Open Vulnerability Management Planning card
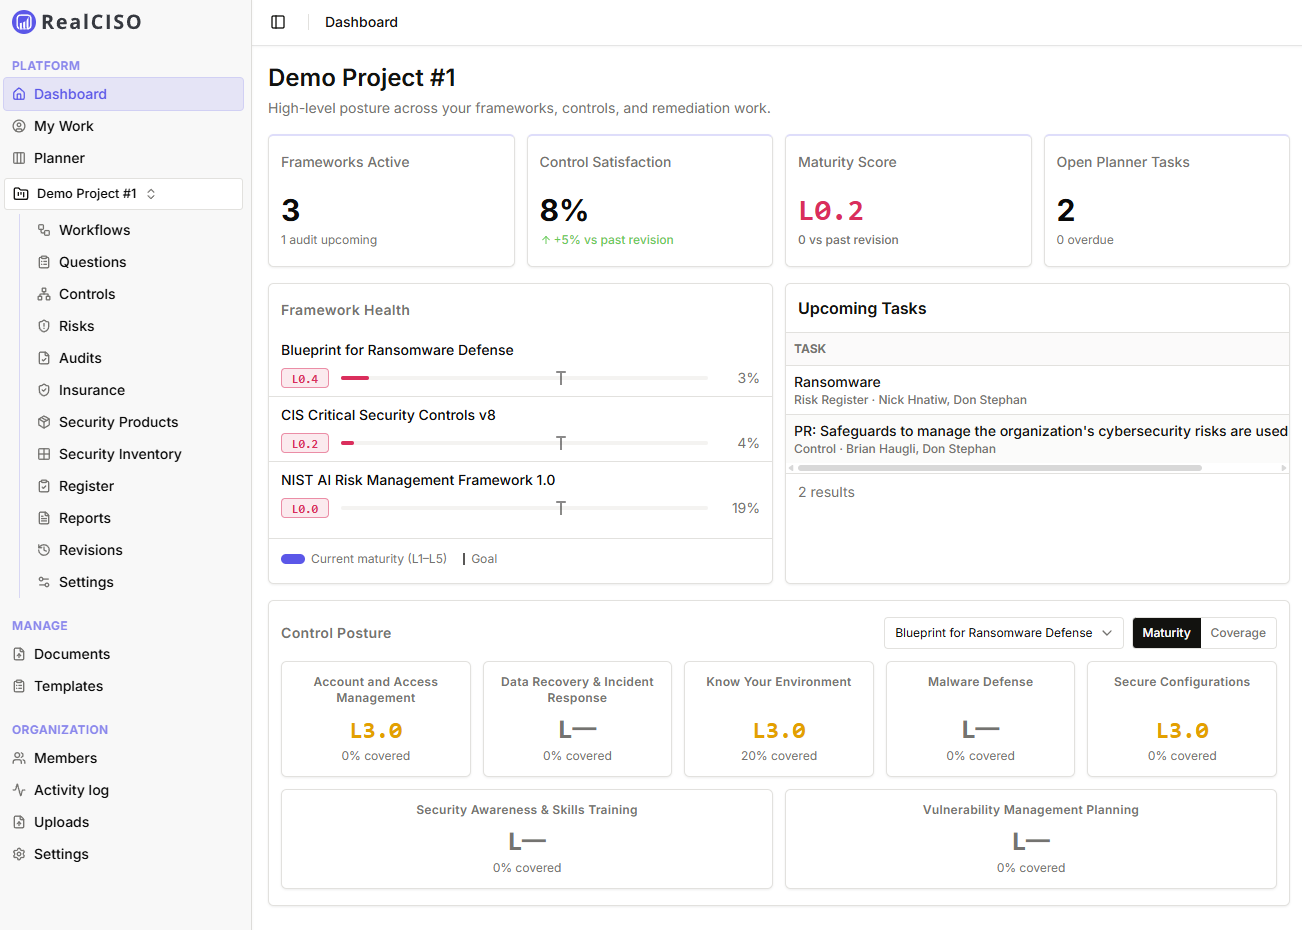The width and height of the screenshot is (1302, 930). pos(1031,839)
